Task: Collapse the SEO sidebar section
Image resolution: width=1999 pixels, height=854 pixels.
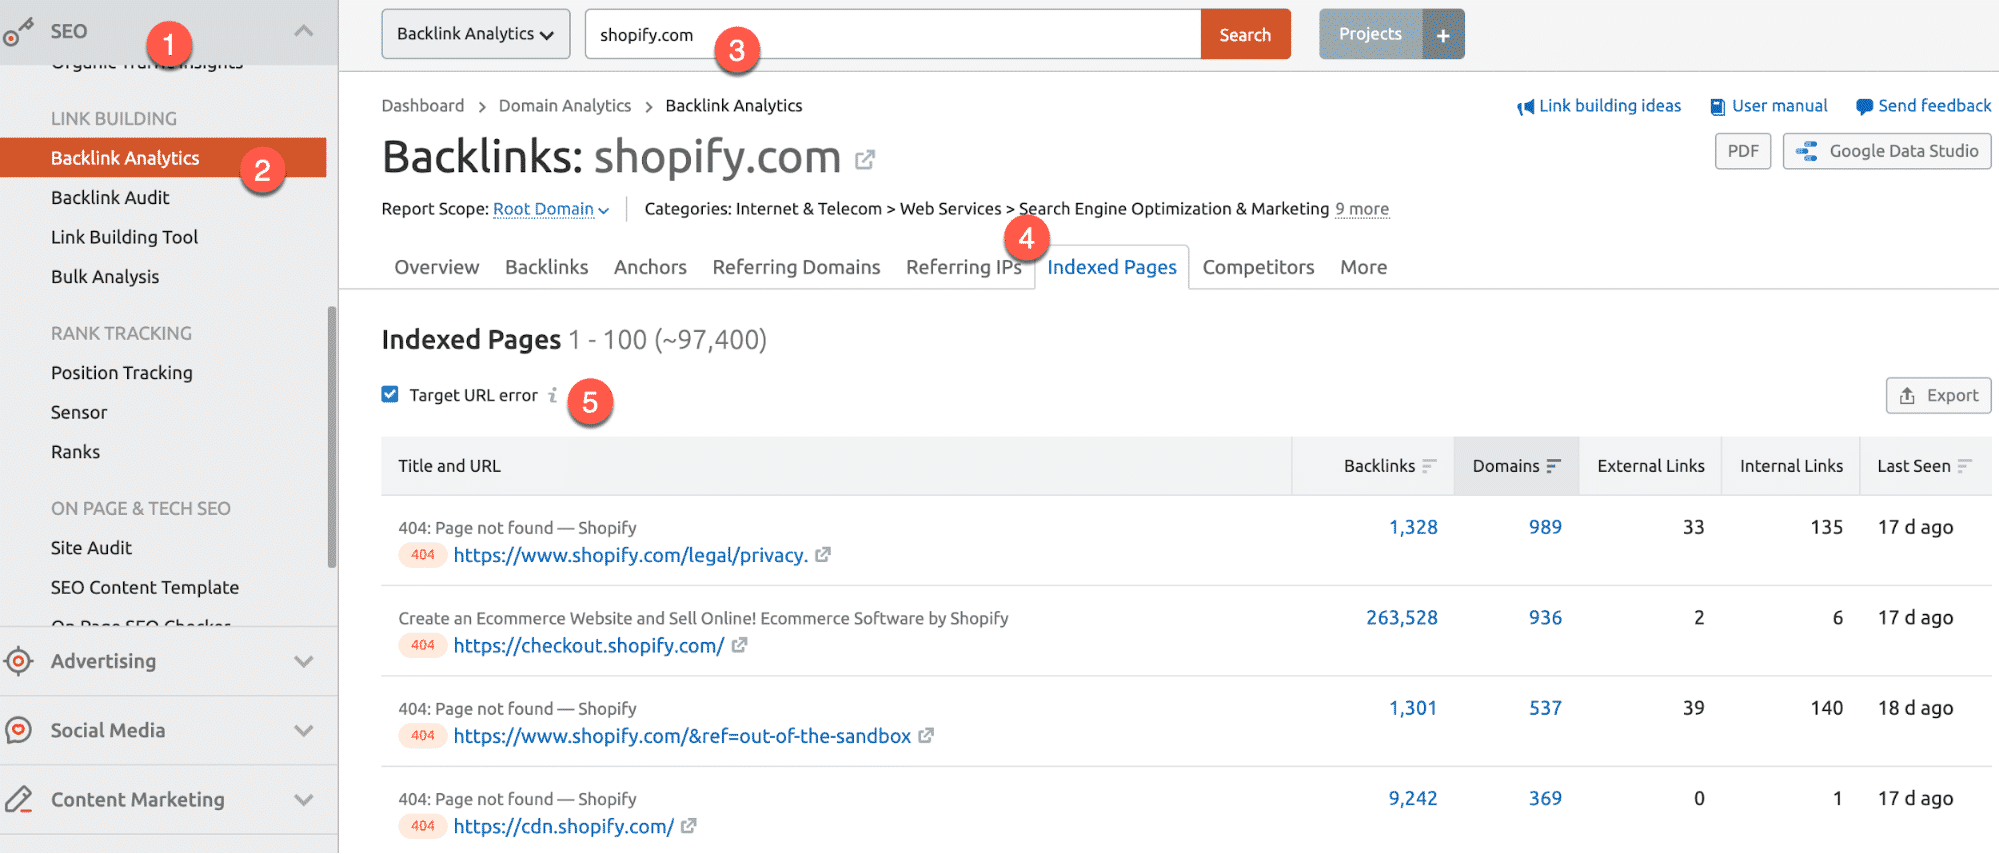Action: (x=303, y=31)
